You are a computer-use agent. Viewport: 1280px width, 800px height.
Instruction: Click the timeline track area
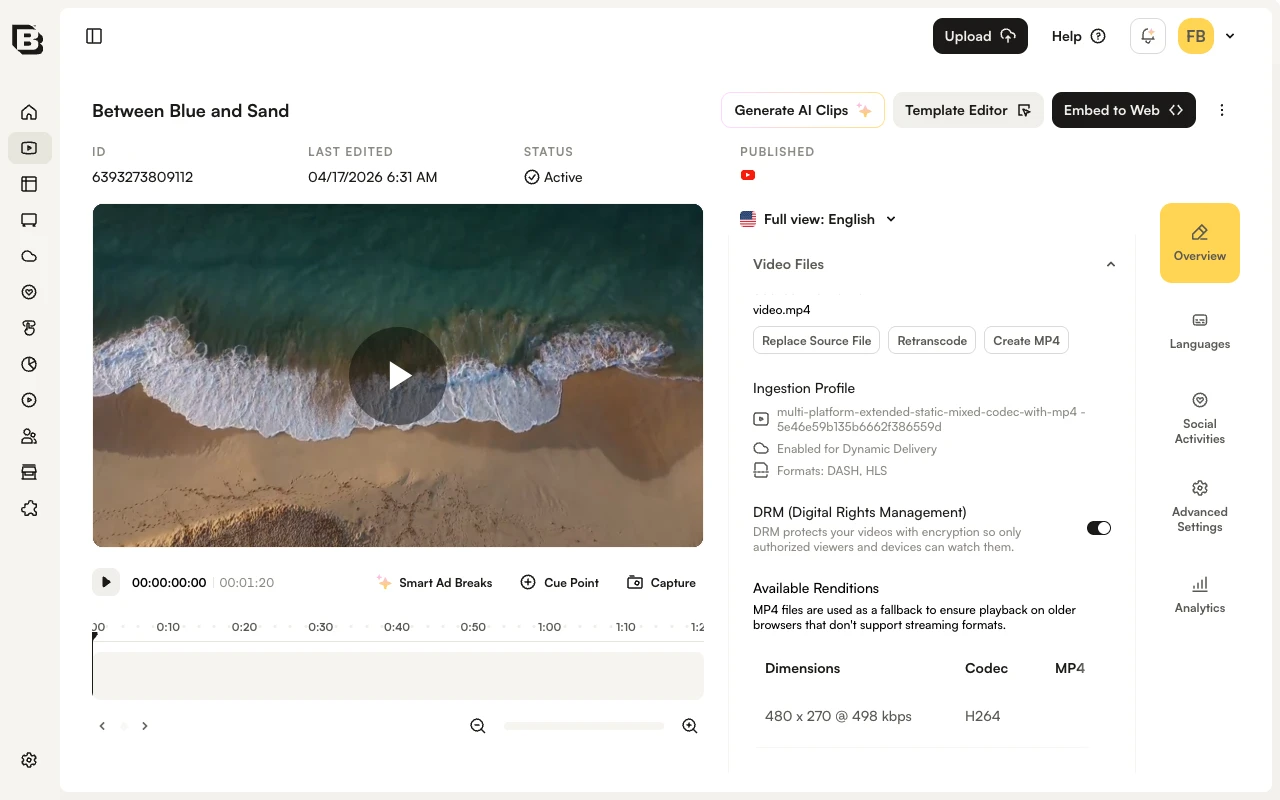point(398,676)
